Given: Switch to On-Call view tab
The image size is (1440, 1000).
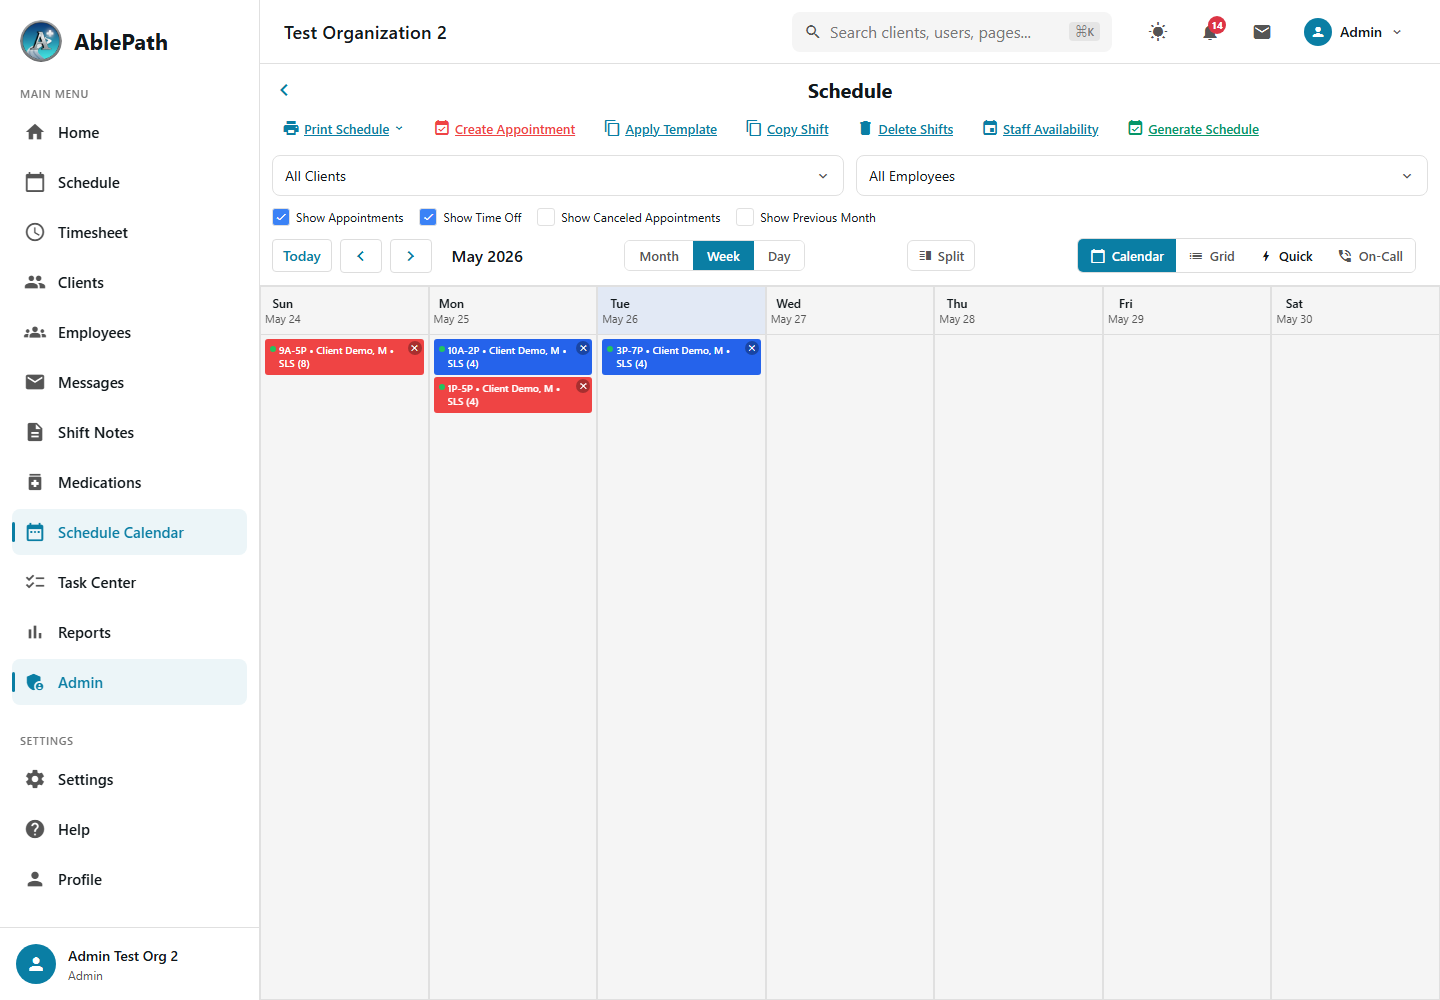Looking at the screenshot, I should click(1371, 256).
